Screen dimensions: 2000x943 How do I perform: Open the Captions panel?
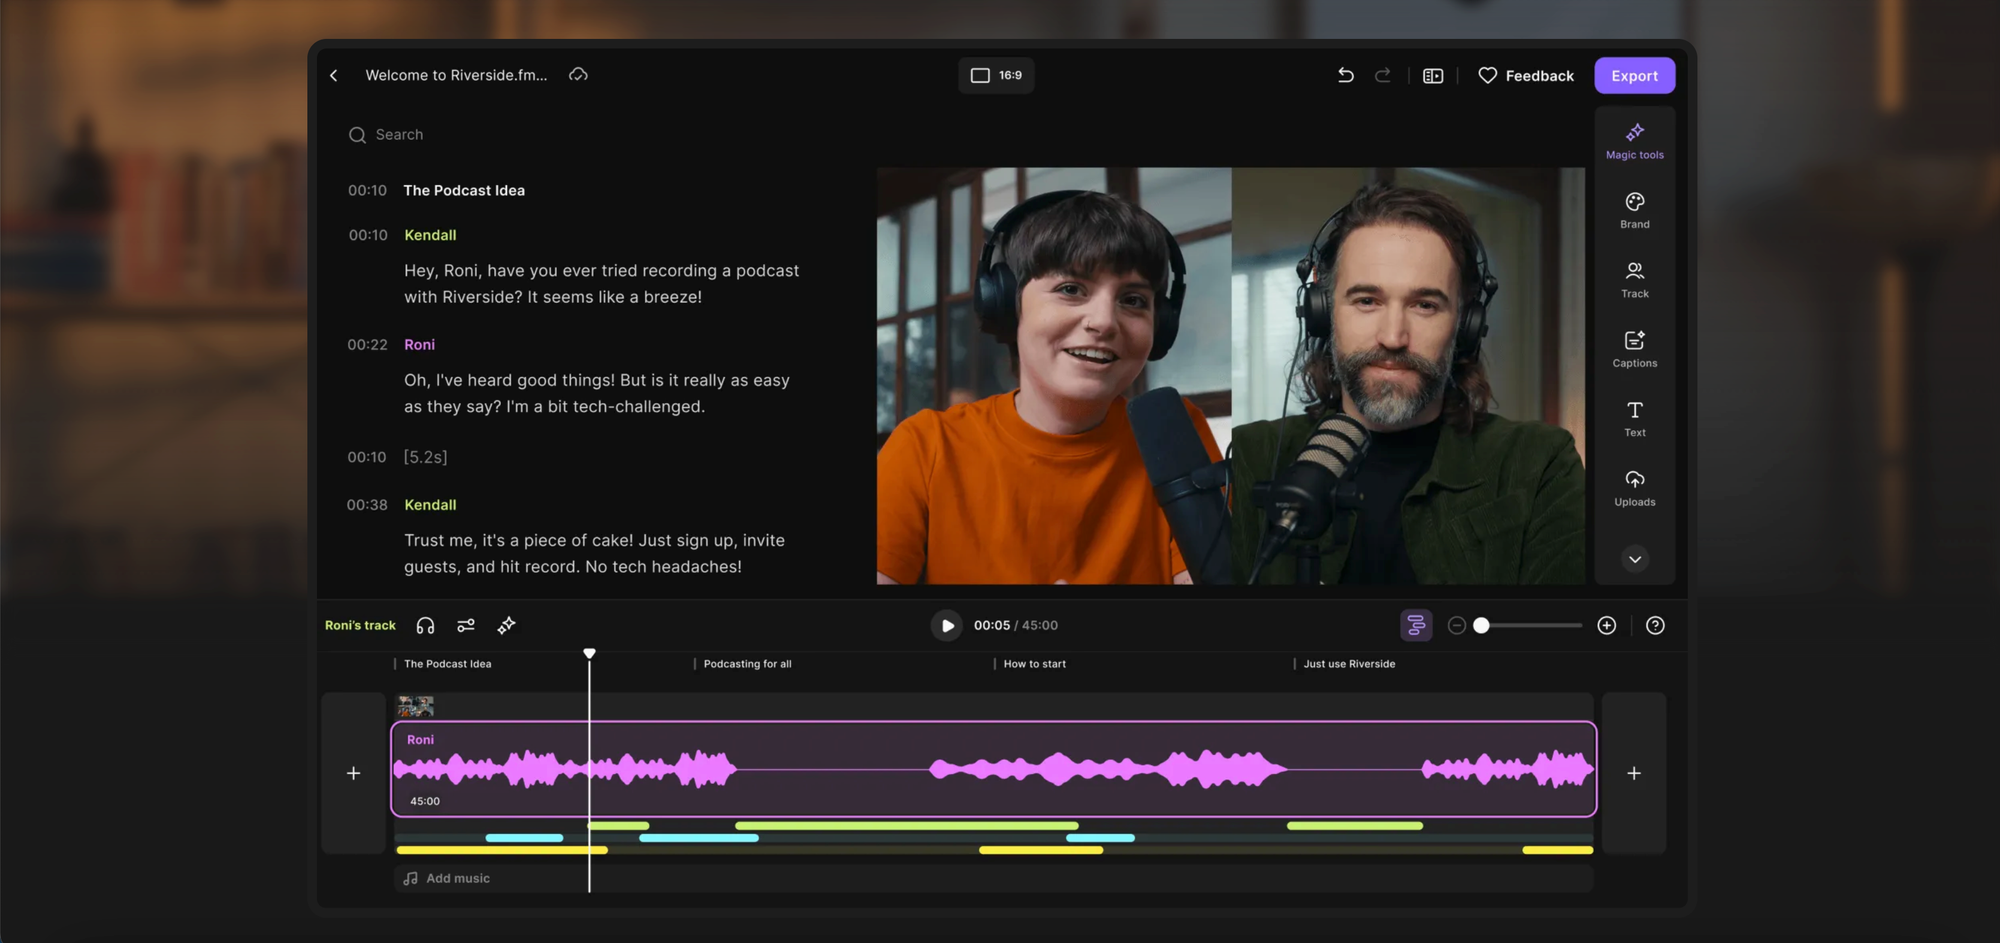pyautogui.click(x=1635, y=349)
